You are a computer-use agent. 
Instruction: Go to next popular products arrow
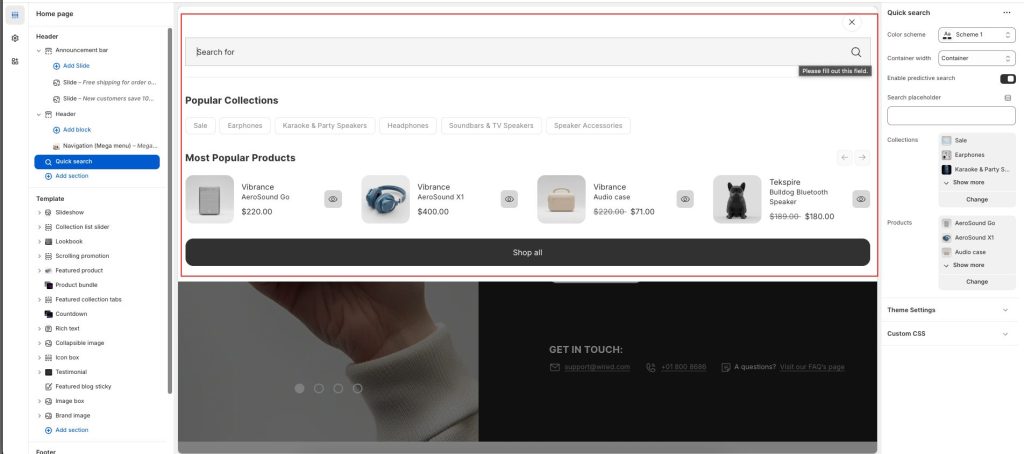tap(862, 157)
